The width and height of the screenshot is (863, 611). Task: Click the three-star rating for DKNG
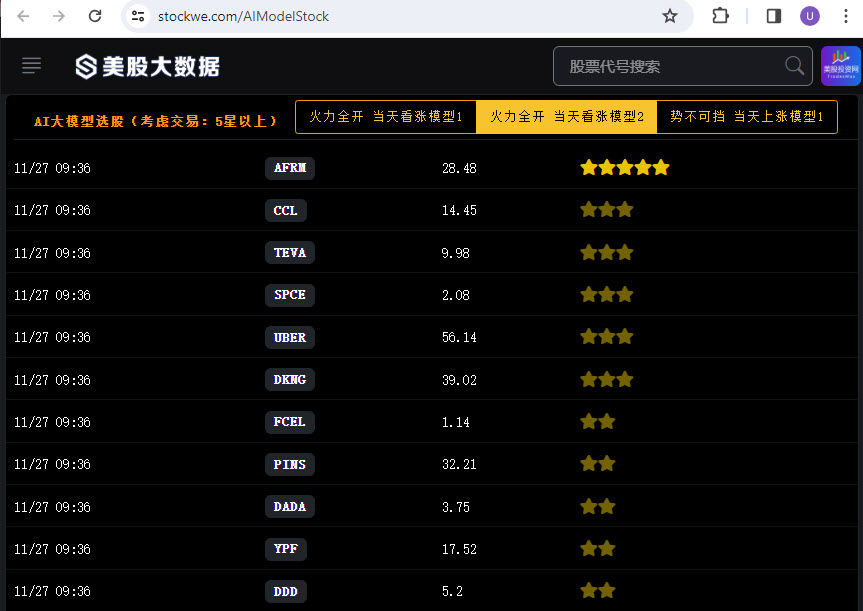click(607, 379)
